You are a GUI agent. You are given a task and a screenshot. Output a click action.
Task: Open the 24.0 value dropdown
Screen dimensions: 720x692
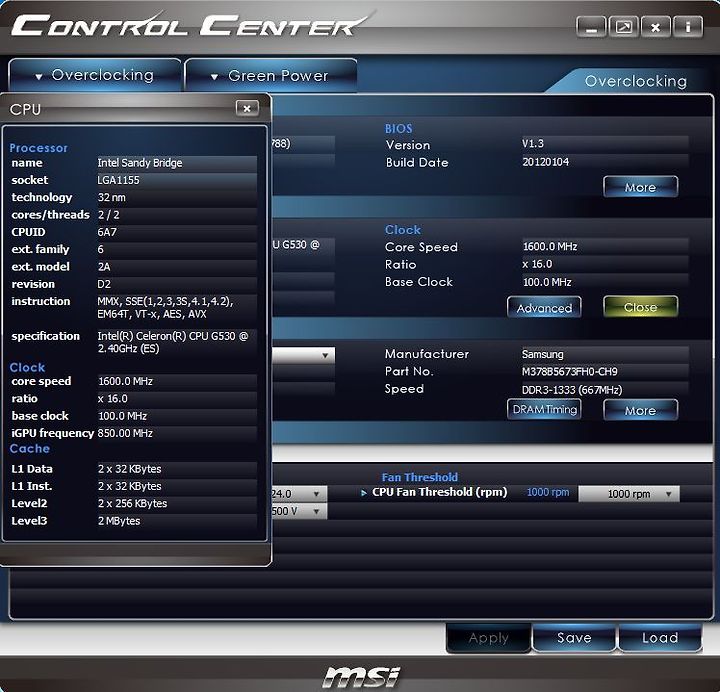[299, 494]
